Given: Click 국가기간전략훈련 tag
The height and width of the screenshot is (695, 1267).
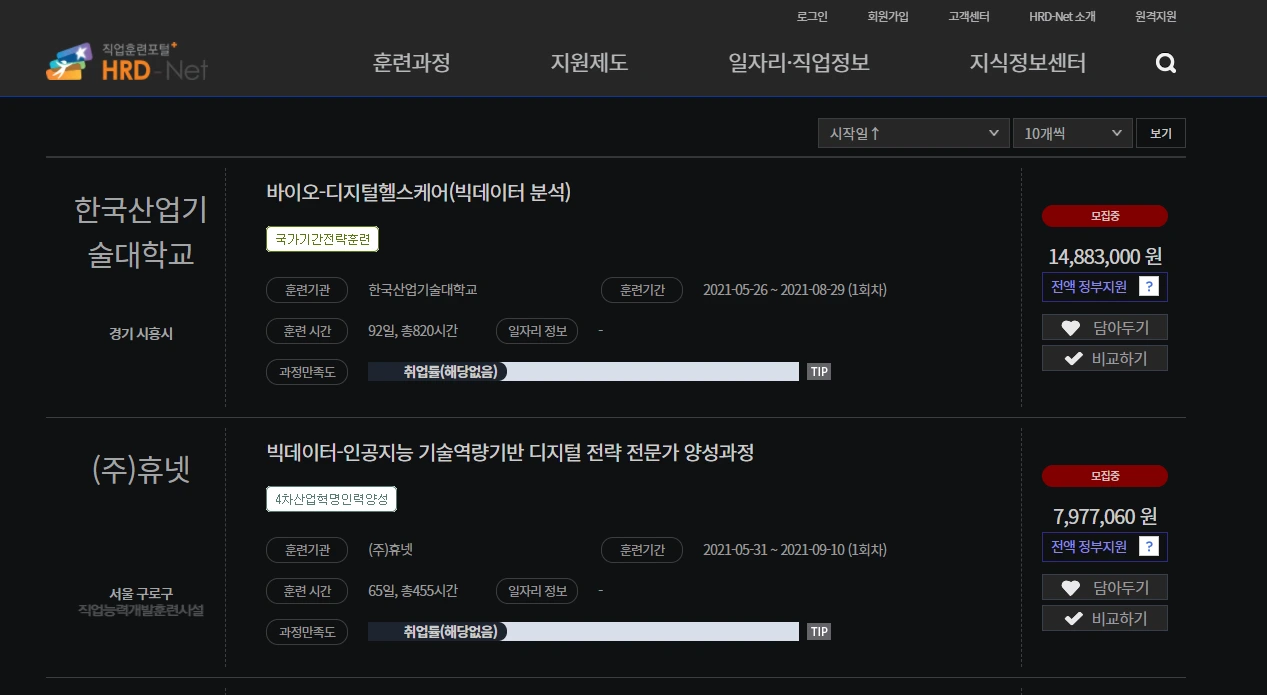Looking at the screenshot, I should [322, 240].
